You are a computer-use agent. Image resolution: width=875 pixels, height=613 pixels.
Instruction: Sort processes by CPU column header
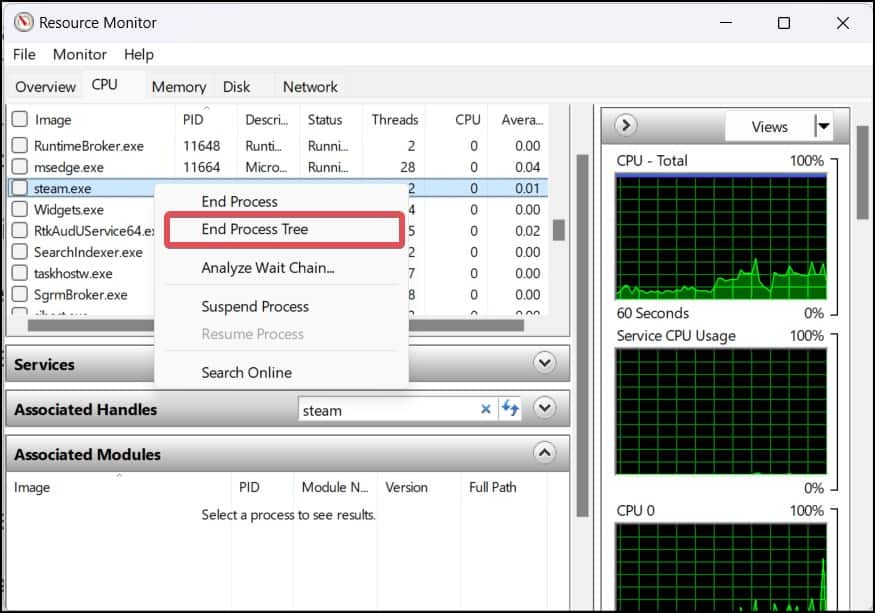click(x=468, y=119)
